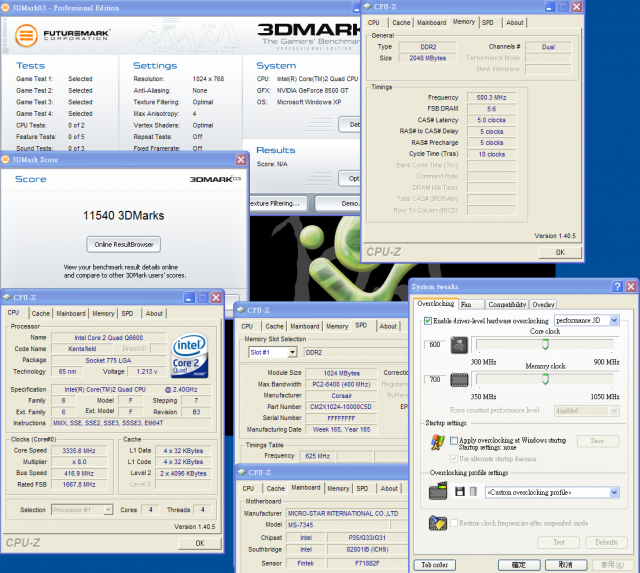Click OK in CPU-Z Memory window
This screenshot has height=573, width=640.
560,252
